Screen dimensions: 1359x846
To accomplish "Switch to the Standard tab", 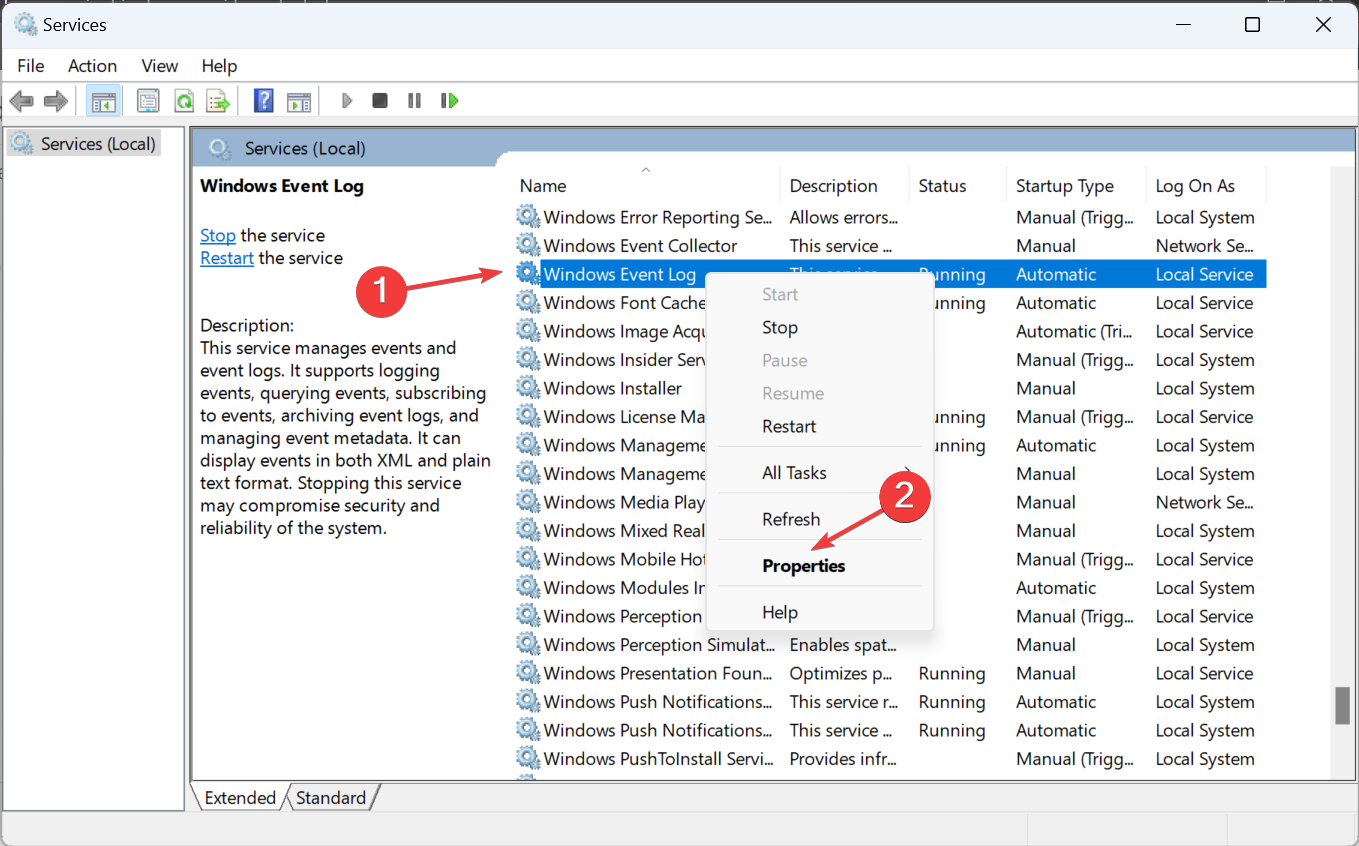I will coord(330,798).
